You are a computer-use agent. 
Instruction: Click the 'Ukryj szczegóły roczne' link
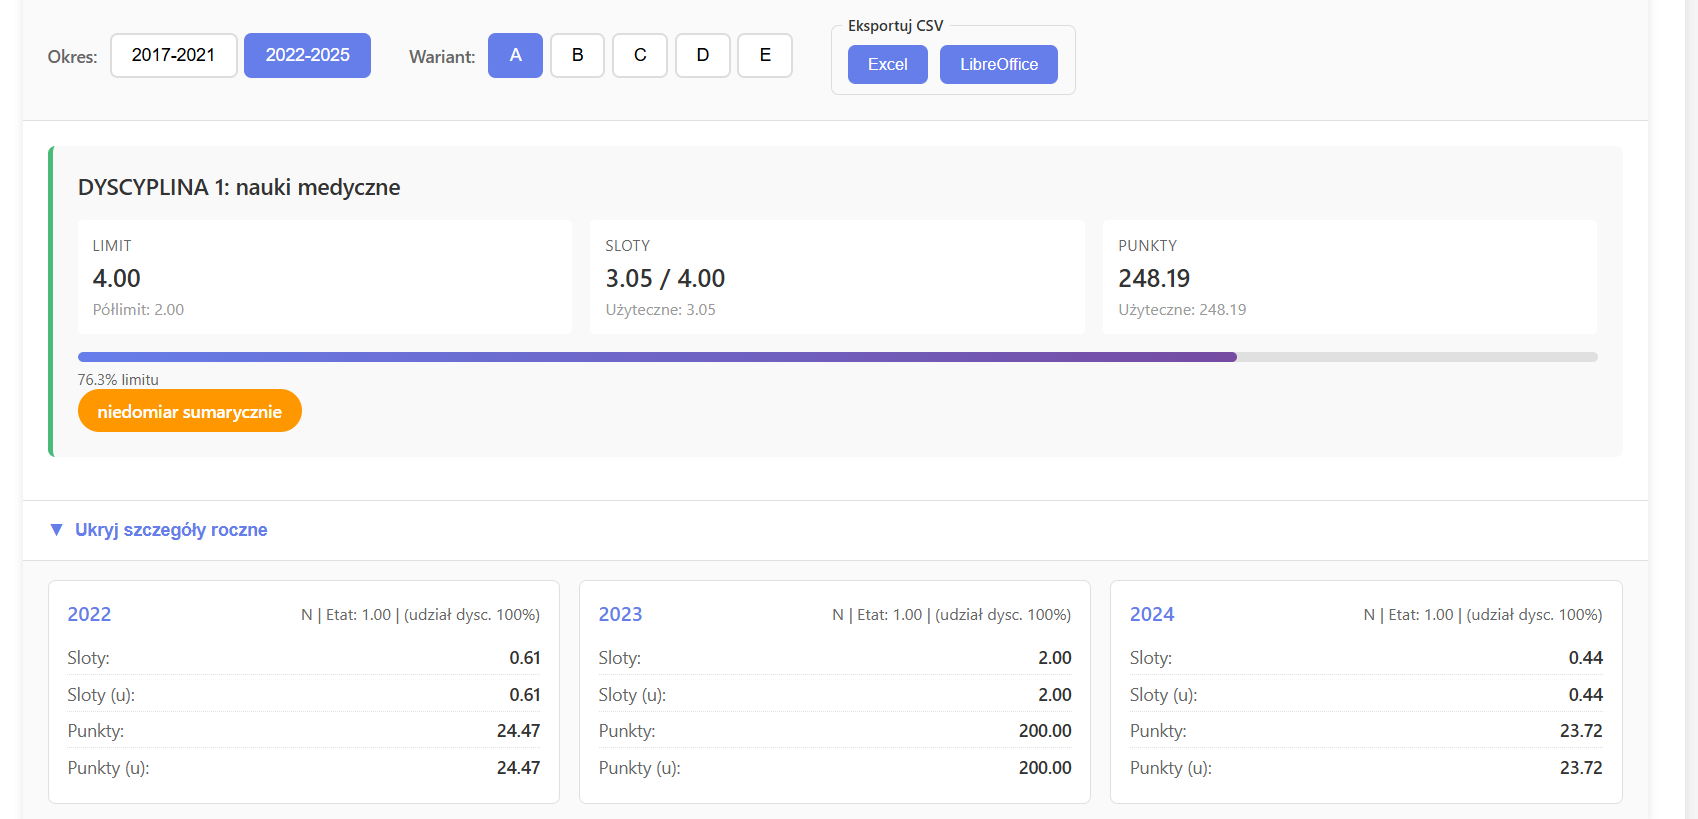171,530
